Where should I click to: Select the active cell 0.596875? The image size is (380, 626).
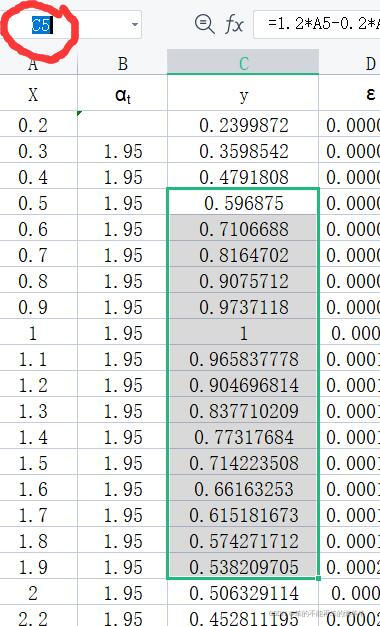[x=243, y=203]
